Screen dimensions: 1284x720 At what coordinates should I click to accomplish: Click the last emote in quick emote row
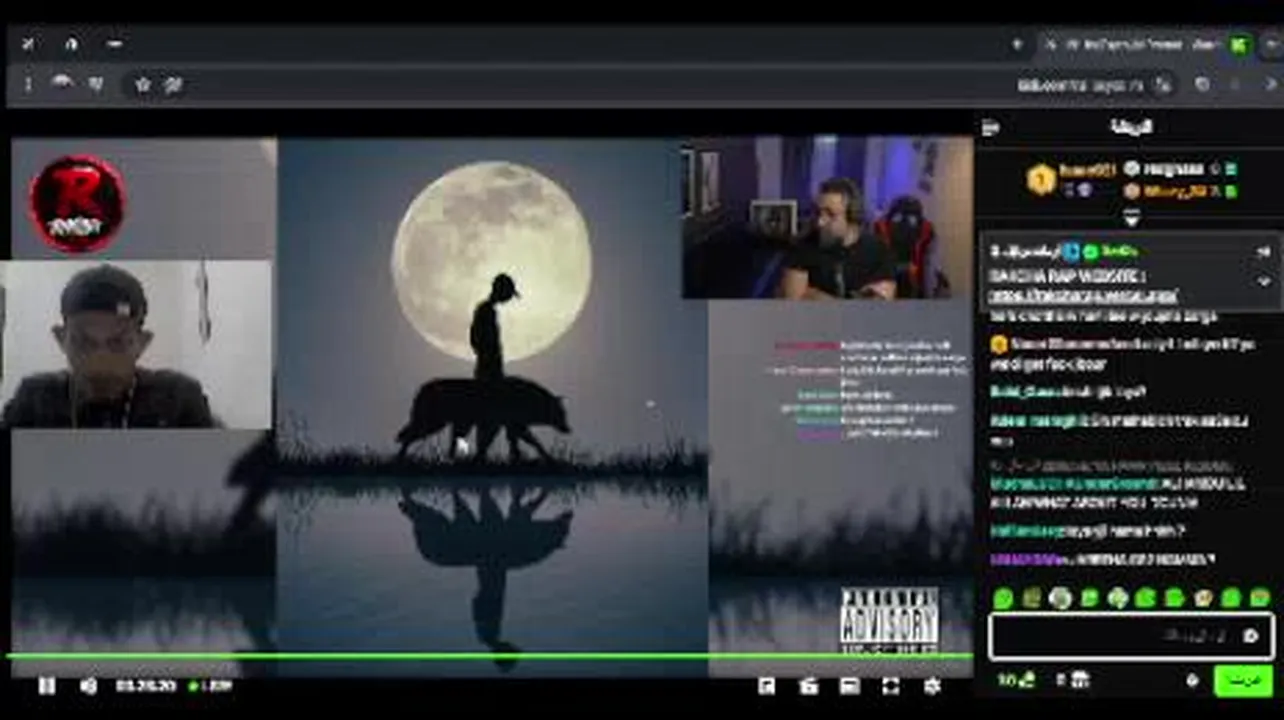point(1259,598)
